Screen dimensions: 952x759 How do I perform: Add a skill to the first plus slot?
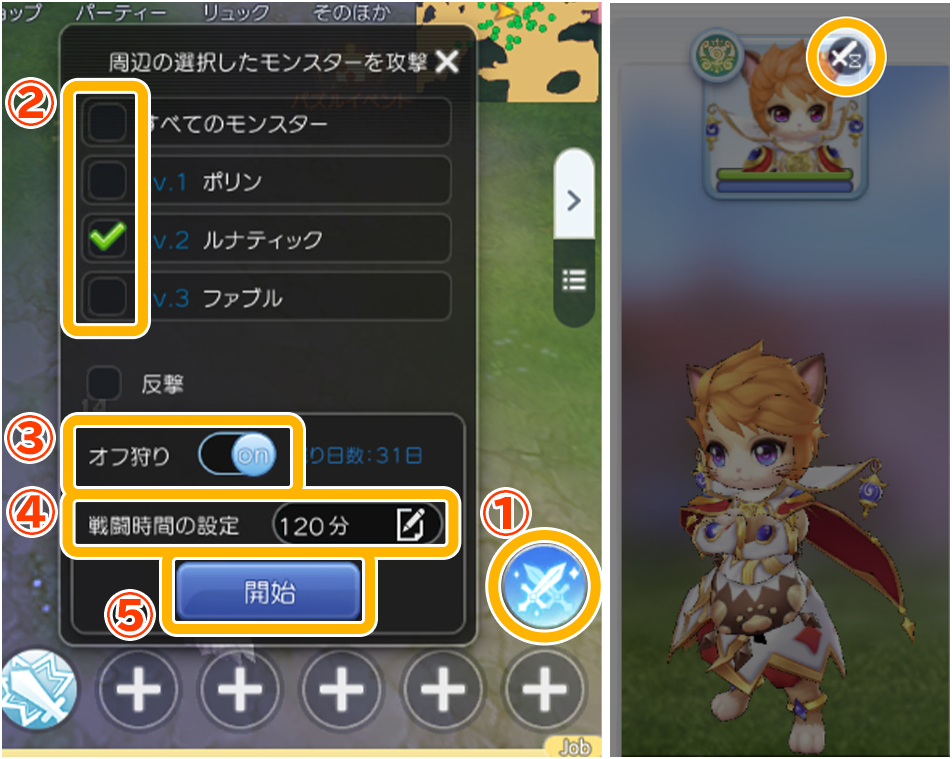pyautogui.click(x=138, y=690)
